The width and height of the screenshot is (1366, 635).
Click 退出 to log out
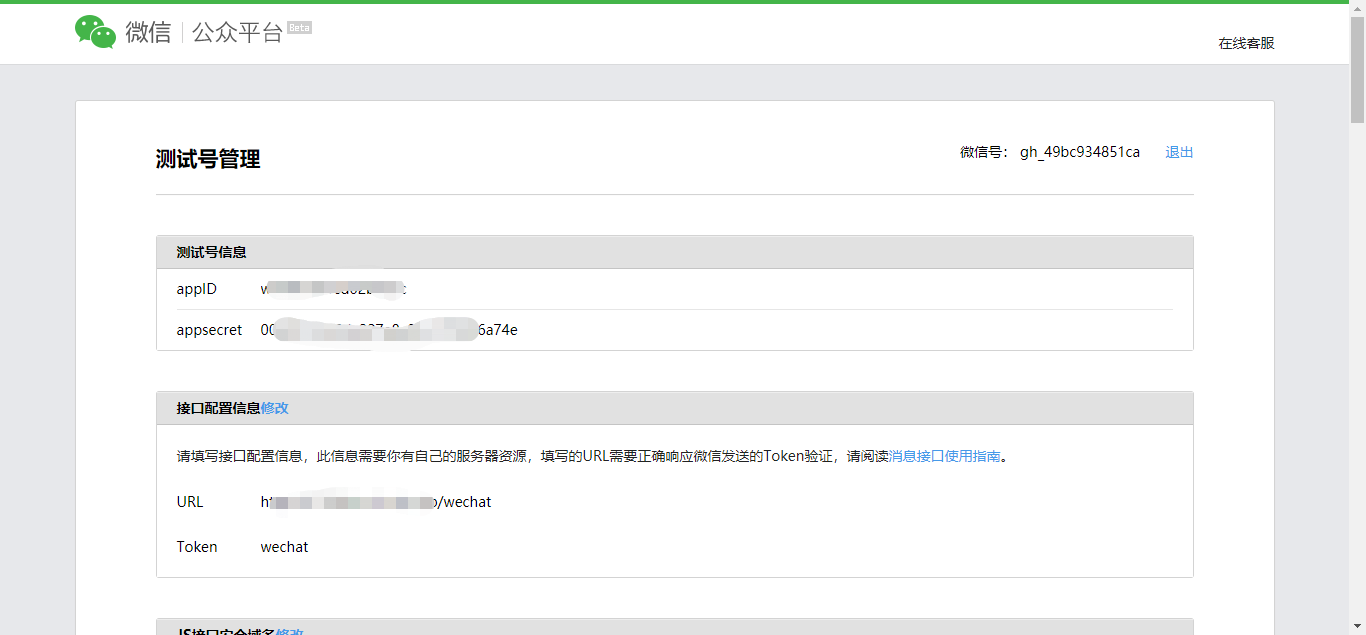[x=1179, y=152]
